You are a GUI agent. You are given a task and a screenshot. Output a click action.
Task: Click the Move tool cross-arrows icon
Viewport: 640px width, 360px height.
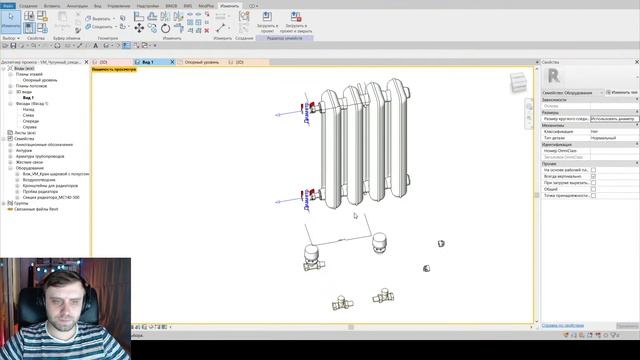point(139,28)
